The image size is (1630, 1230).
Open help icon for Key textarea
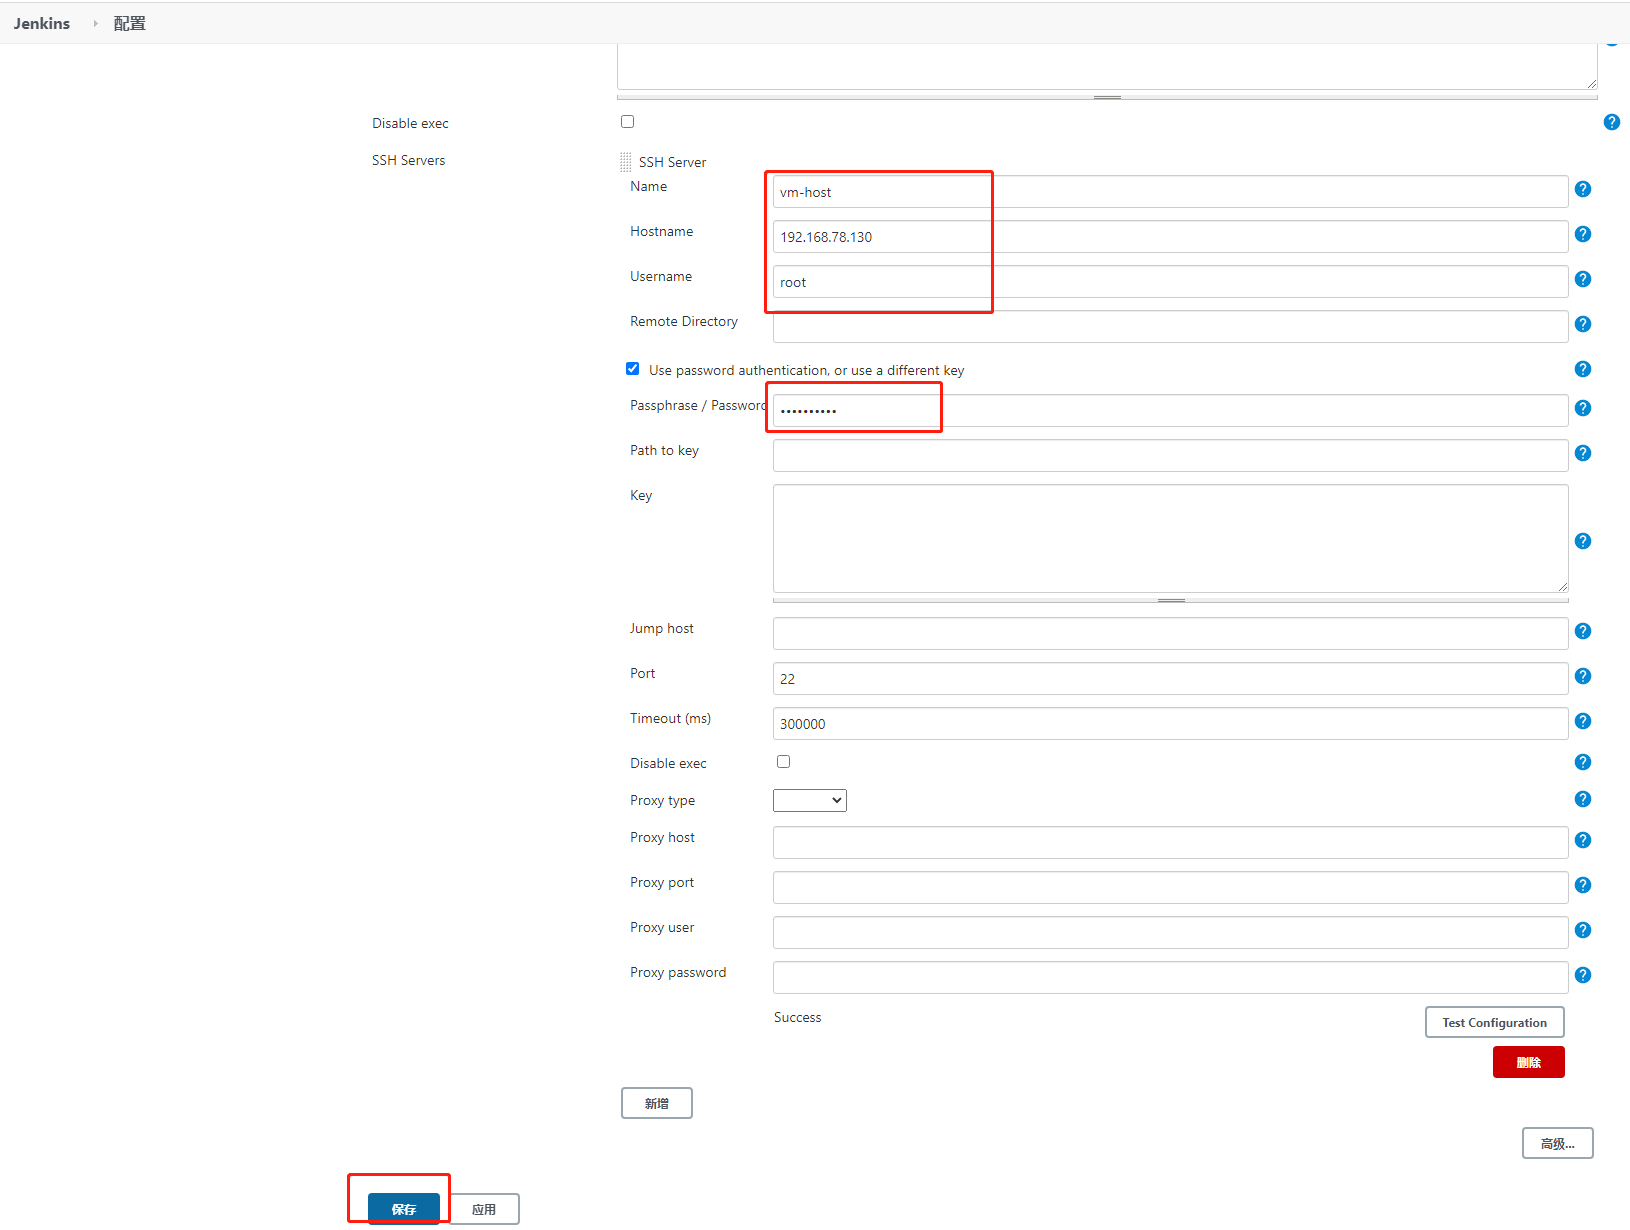coord(1582,541)
